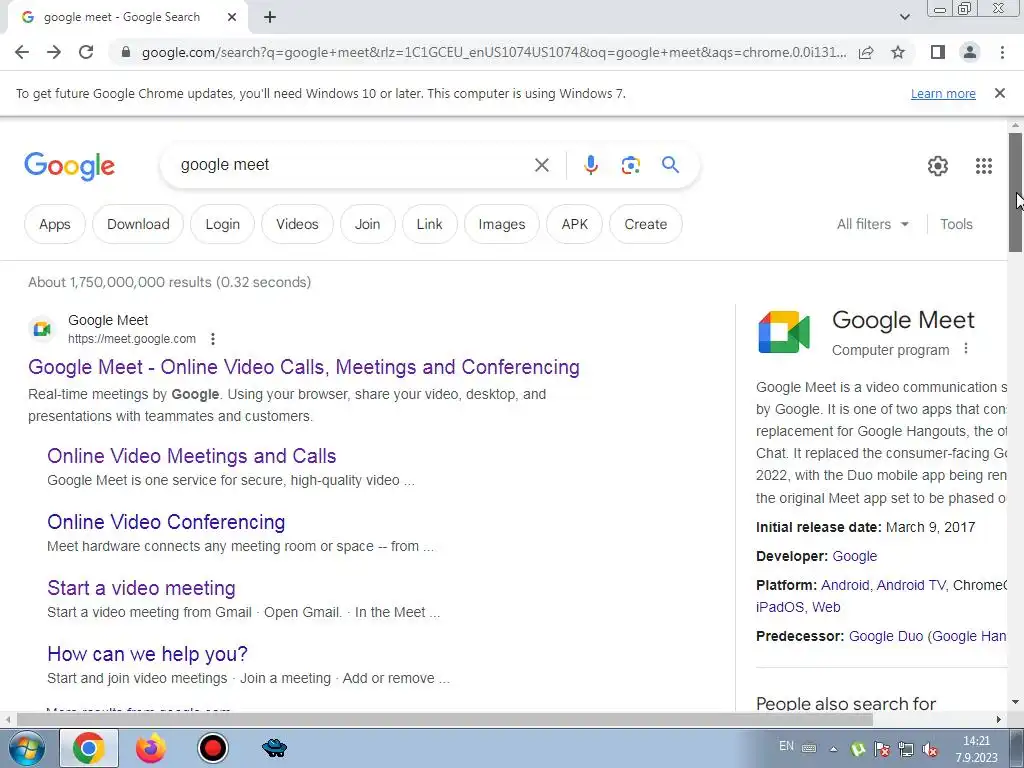Open the red record app in the taskbar
The image size is (1024, 768).
(x=212, y=748)
